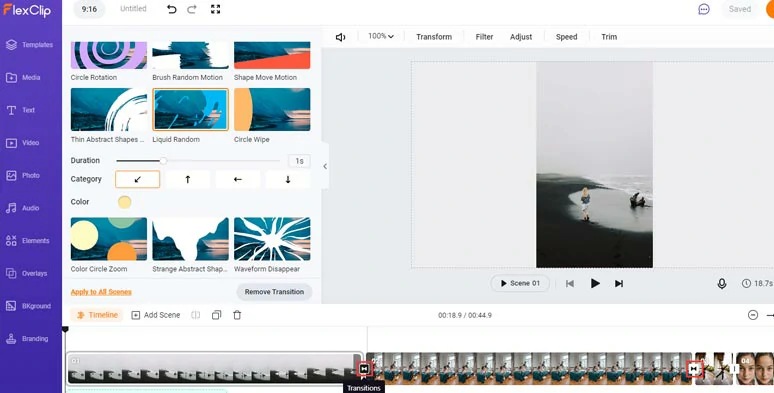Open the Filter tool
The height and width of the screenshot is (393, 774).
(484, 37)
